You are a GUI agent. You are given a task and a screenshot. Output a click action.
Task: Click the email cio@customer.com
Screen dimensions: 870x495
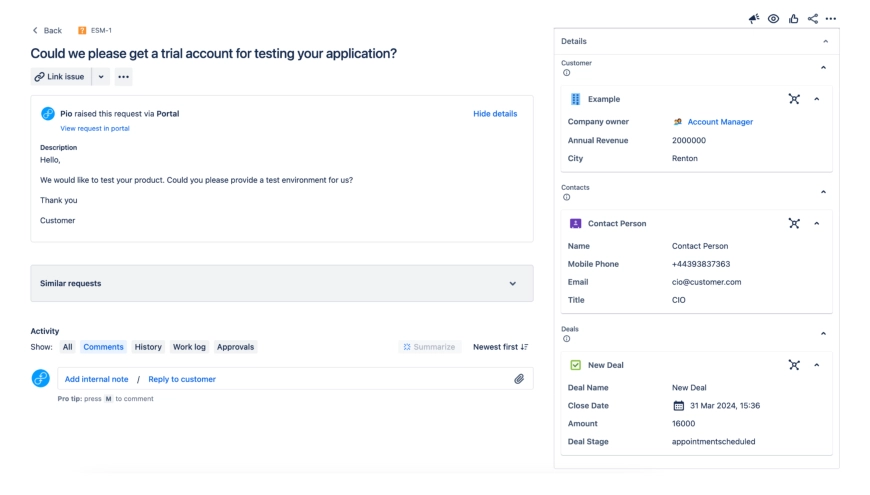click(706, 282)
